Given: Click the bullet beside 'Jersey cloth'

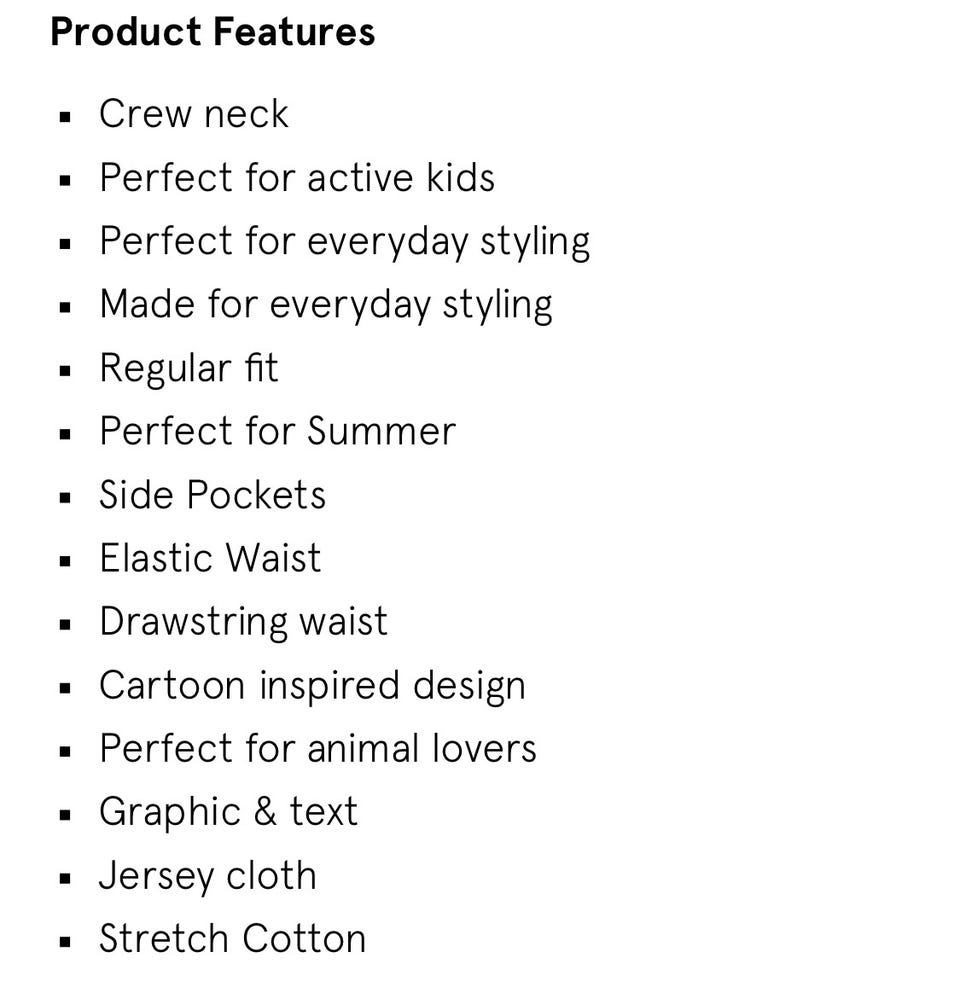Looking at the screenshot, I should click(66, 878).
